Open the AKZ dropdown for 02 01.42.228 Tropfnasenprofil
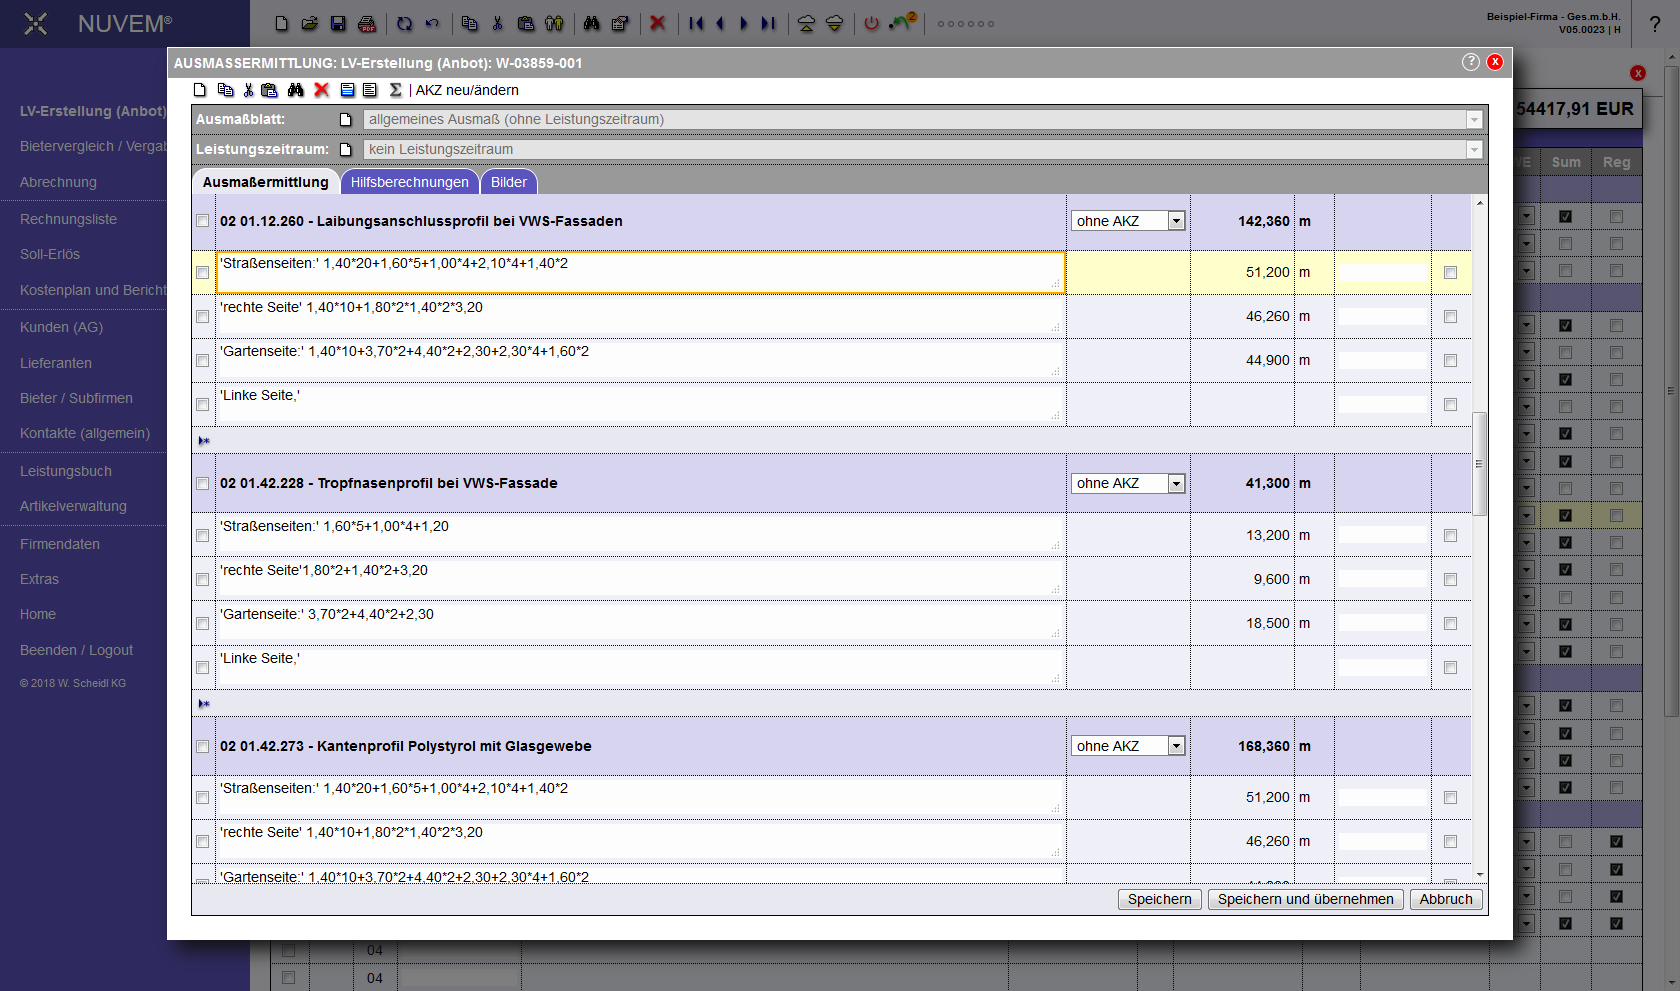Viewport: 1680px width, 991px height. tap(1128, 483)
